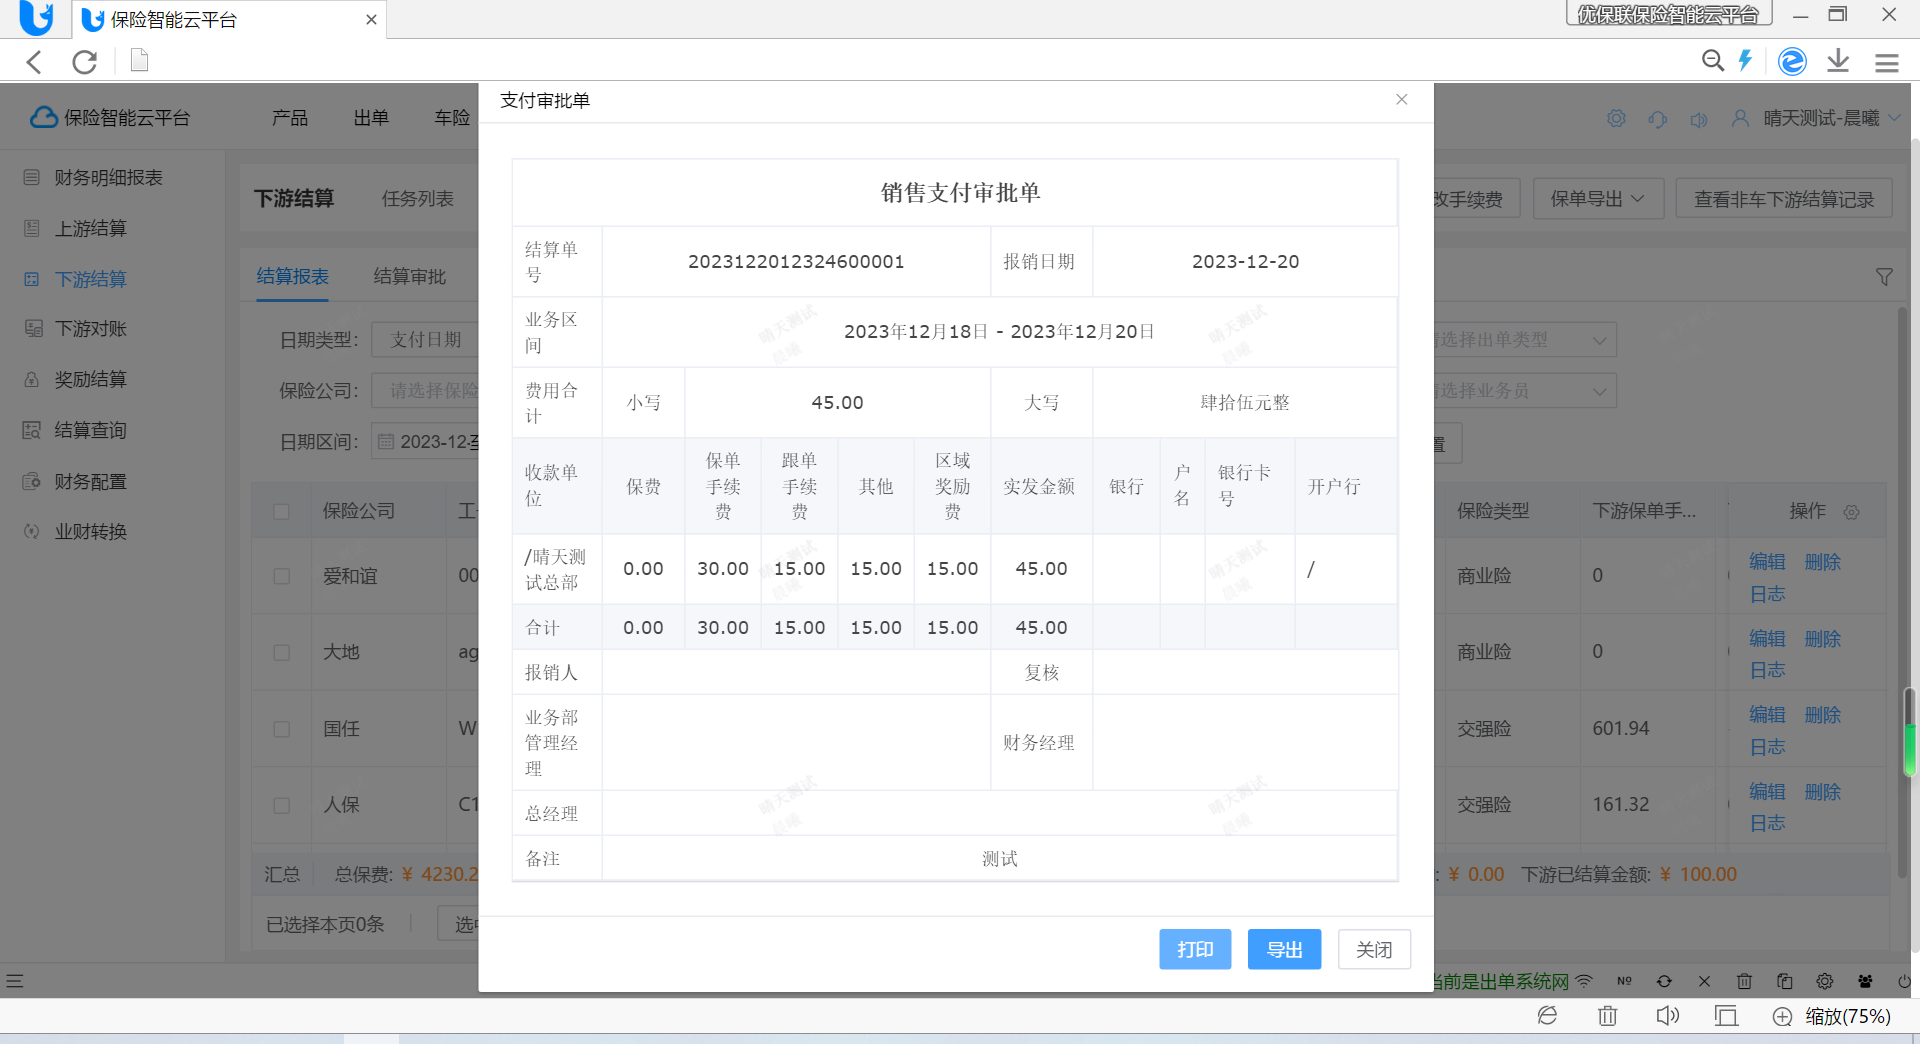Open downloads with the download arrow icon

tap(1838, 62)
